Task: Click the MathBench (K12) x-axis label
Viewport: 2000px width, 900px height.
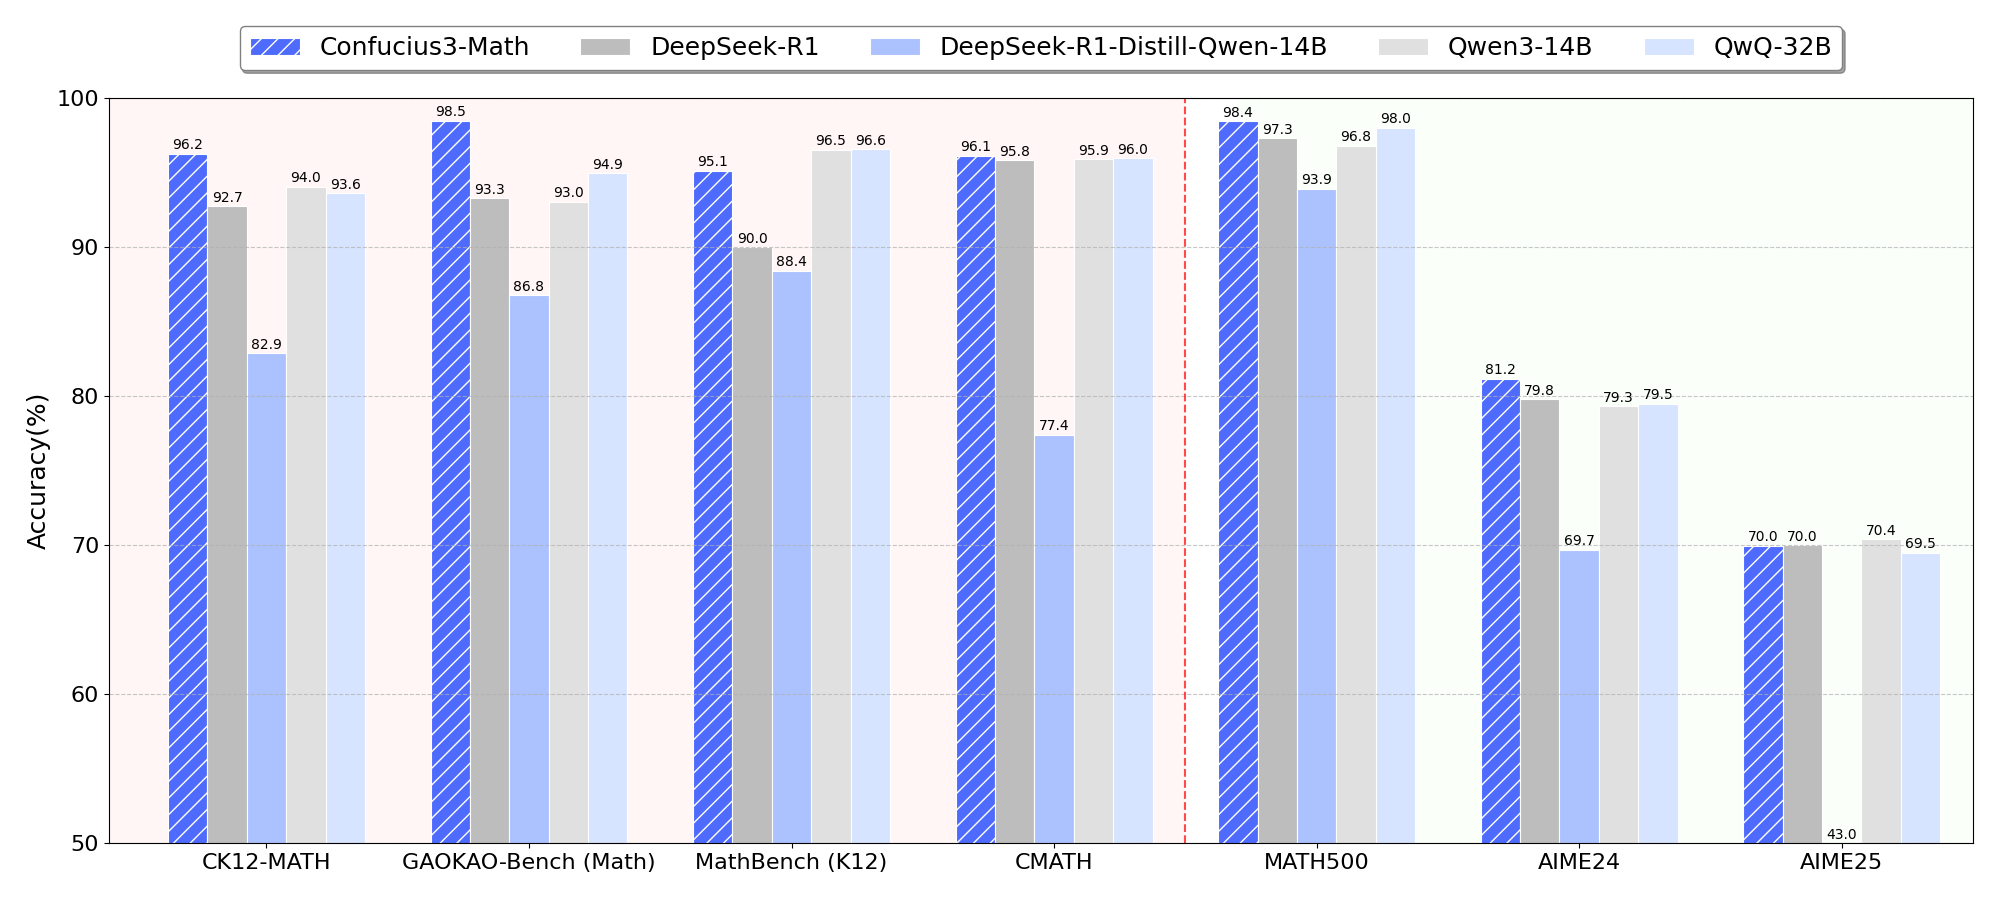Action: (791, 862)
